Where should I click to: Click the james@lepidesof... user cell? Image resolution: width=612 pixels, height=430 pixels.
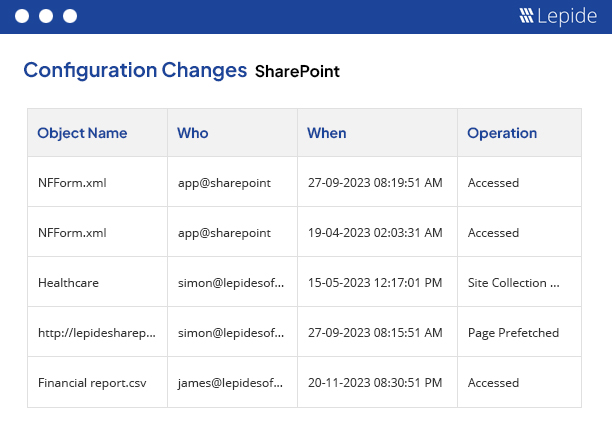pyautogui.click(x=230, y=383)
